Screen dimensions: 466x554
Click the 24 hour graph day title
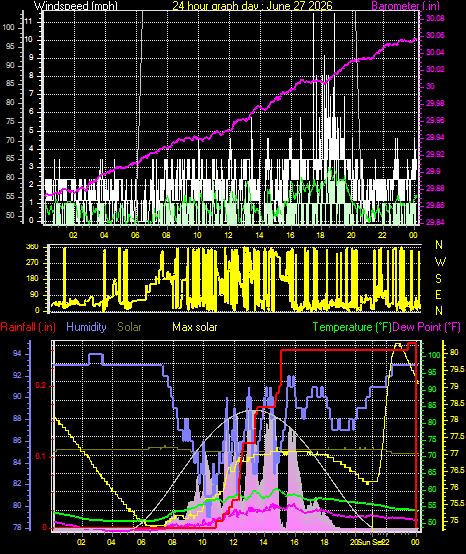tap(252, 6)
